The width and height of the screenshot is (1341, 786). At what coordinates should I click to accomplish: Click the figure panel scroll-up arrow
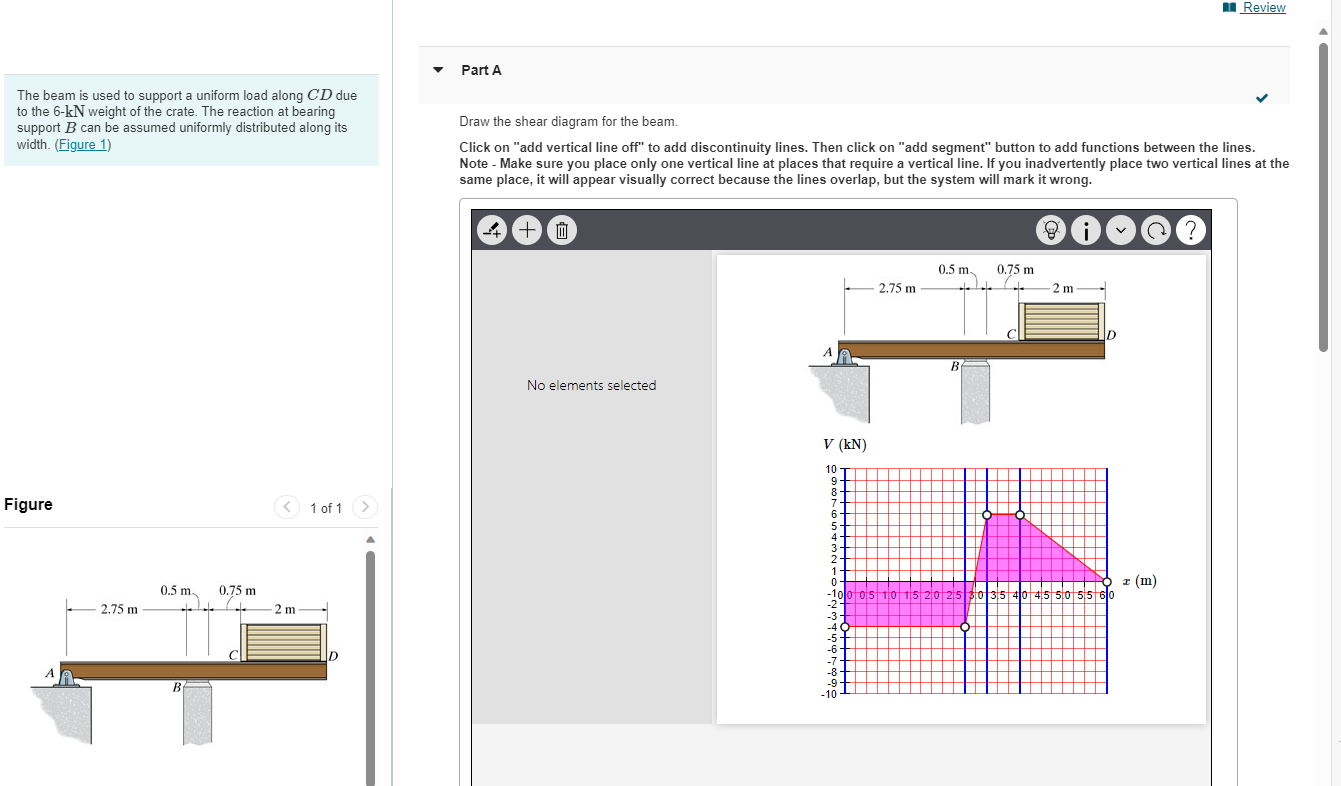pyautogui.click(x=370, y=540)
